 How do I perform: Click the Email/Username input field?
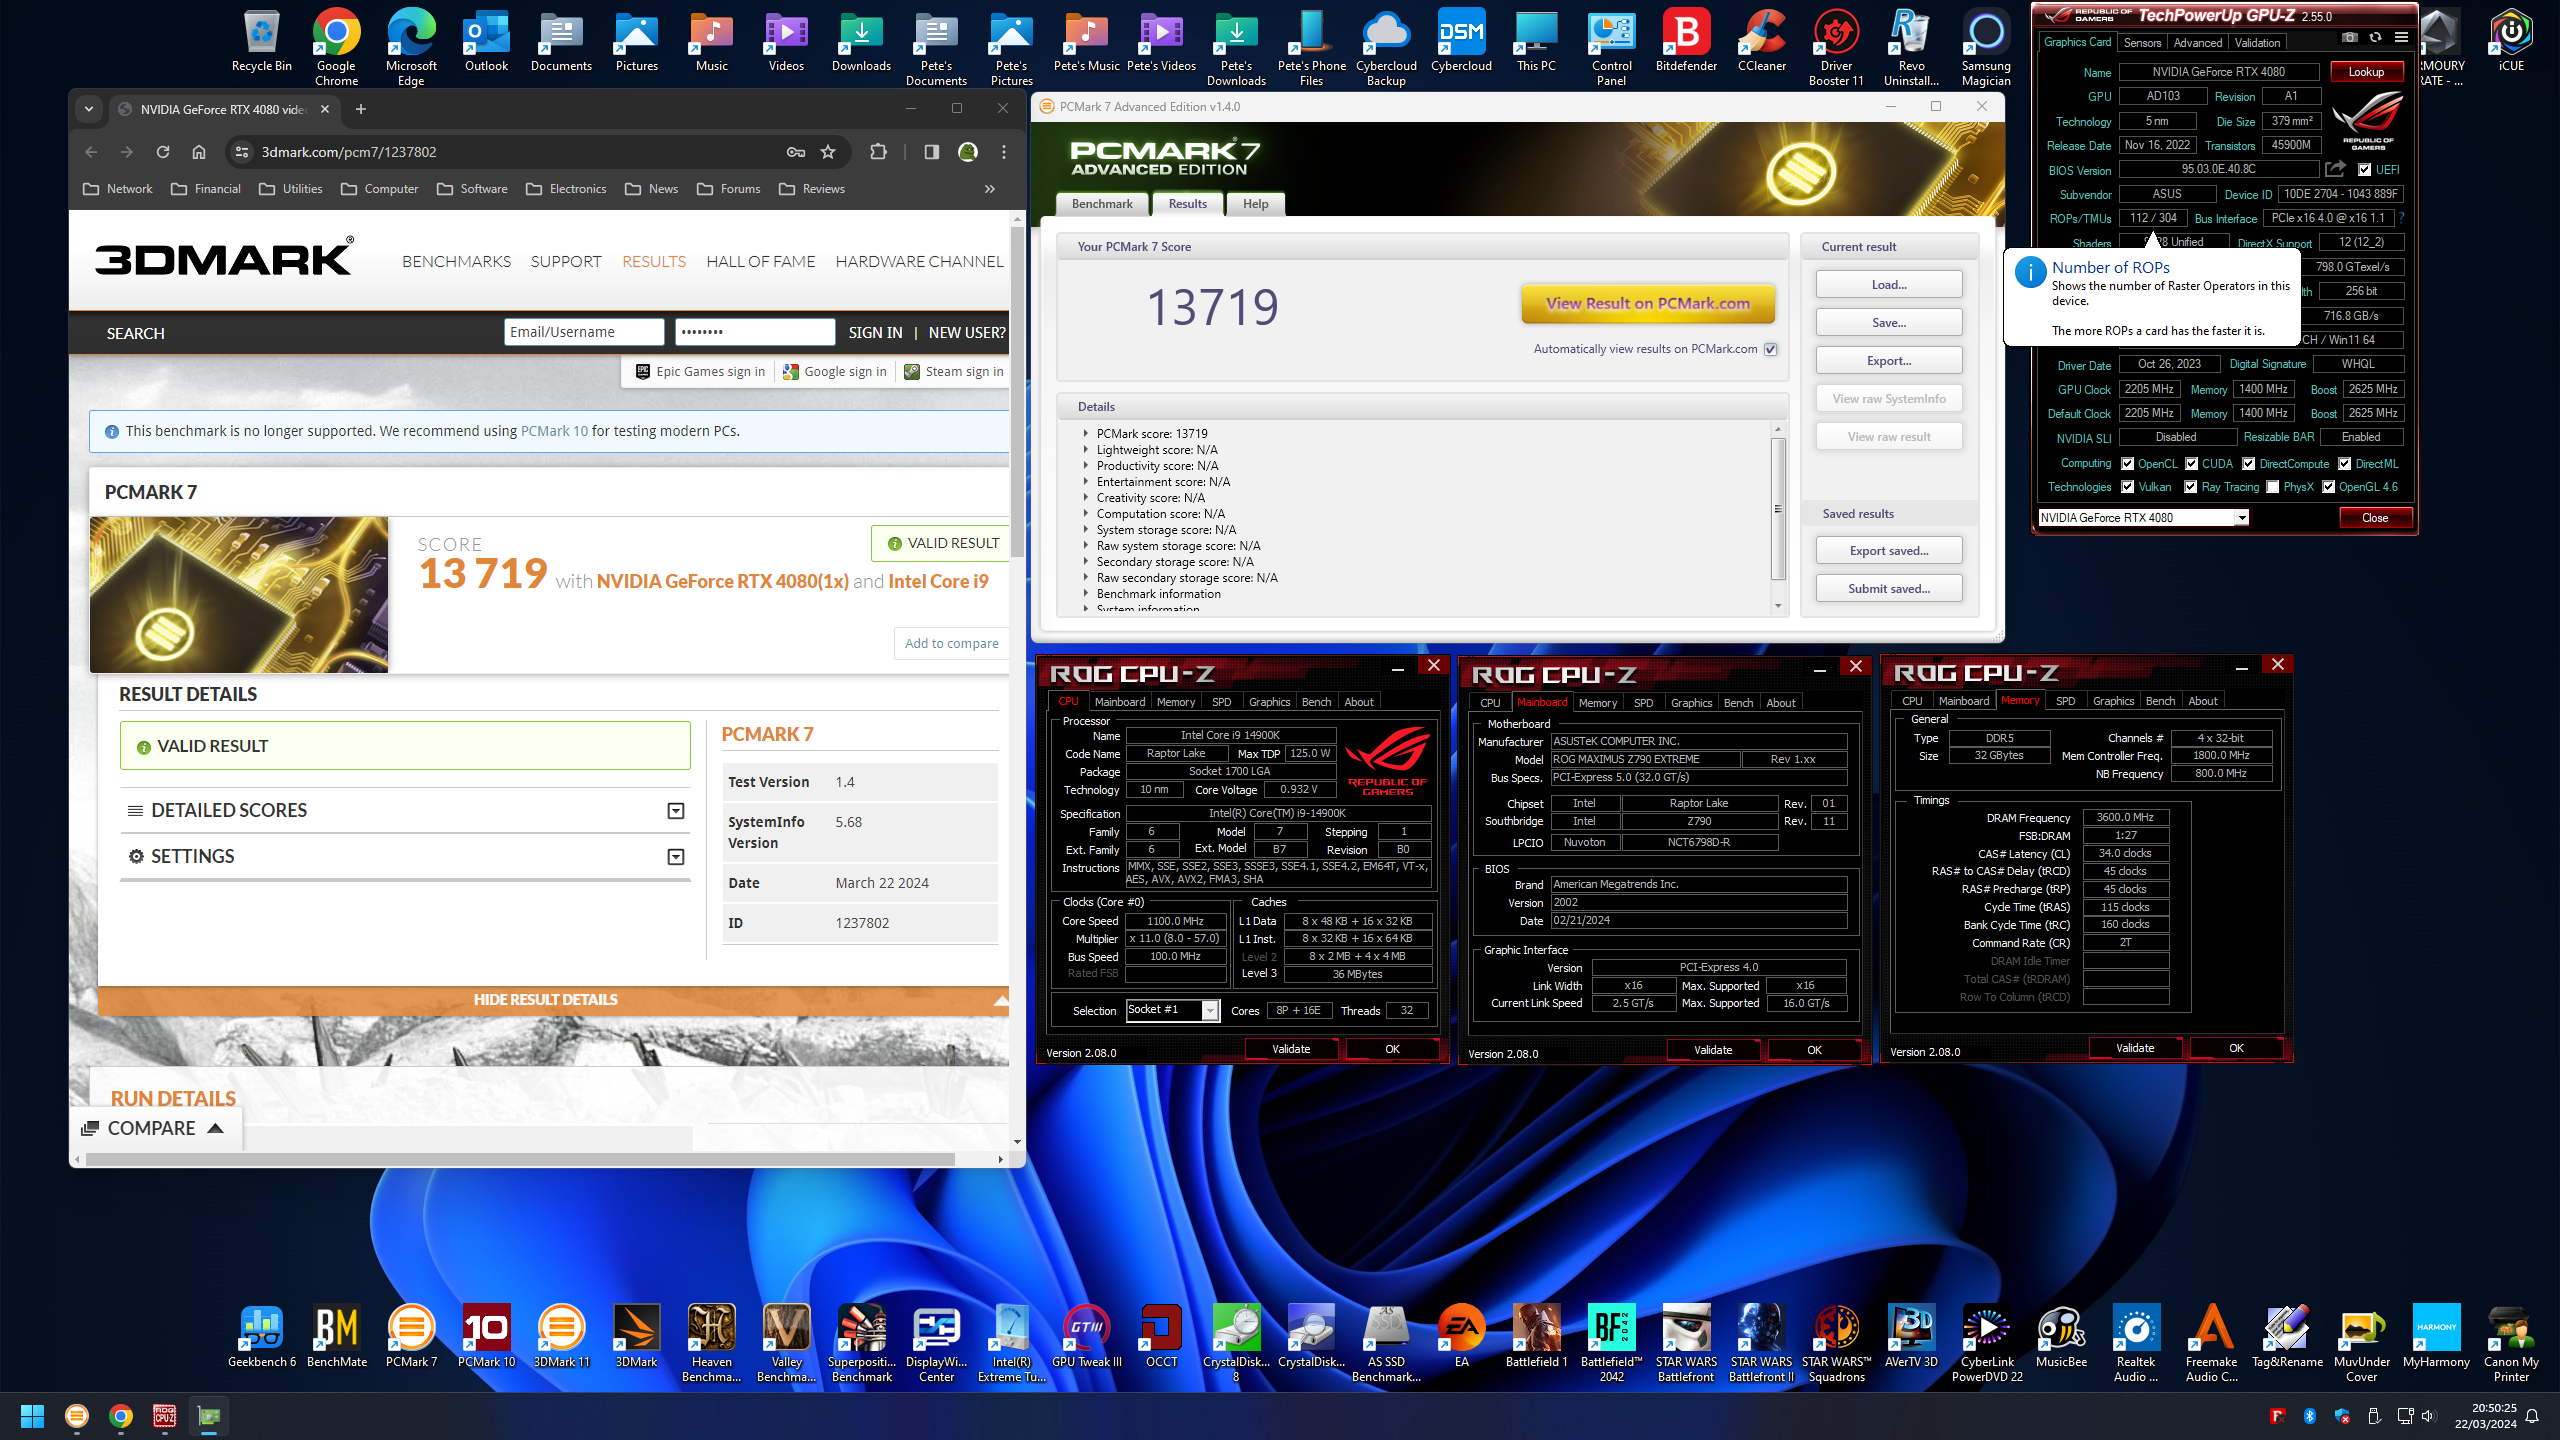click(x=584, y=332)
